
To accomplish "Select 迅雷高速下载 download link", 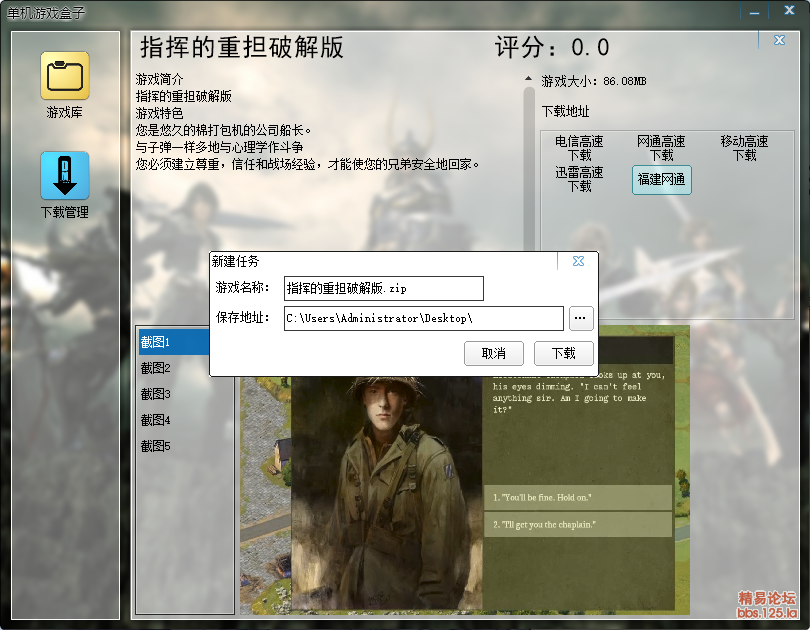I will point(579,179).
